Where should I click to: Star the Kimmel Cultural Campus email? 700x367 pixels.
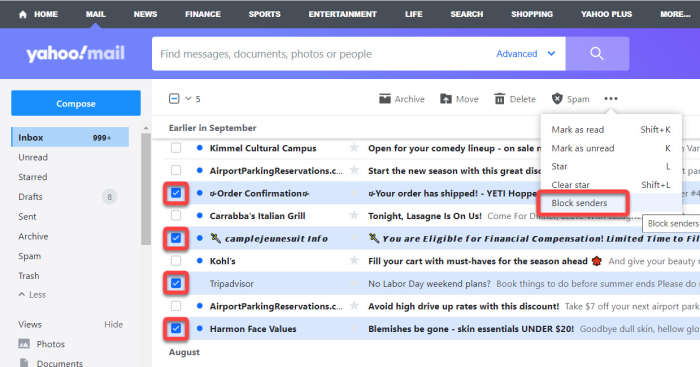click(354, 148)
